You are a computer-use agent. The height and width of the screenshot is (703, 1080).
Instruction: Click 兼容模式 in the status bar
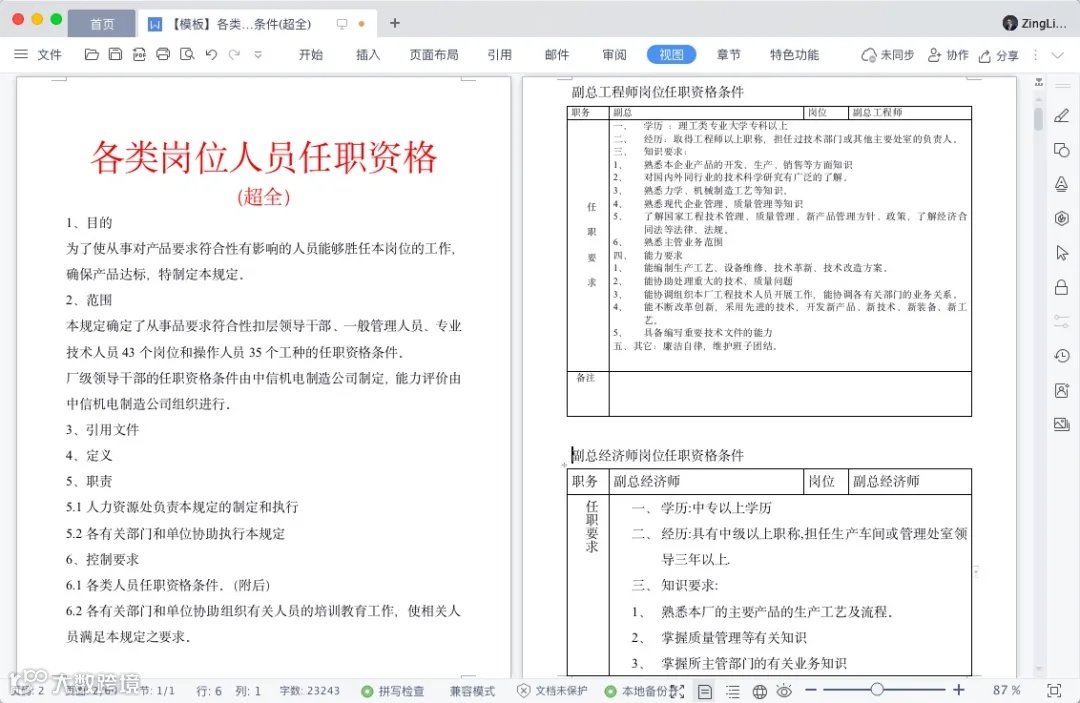coord(472,691)
